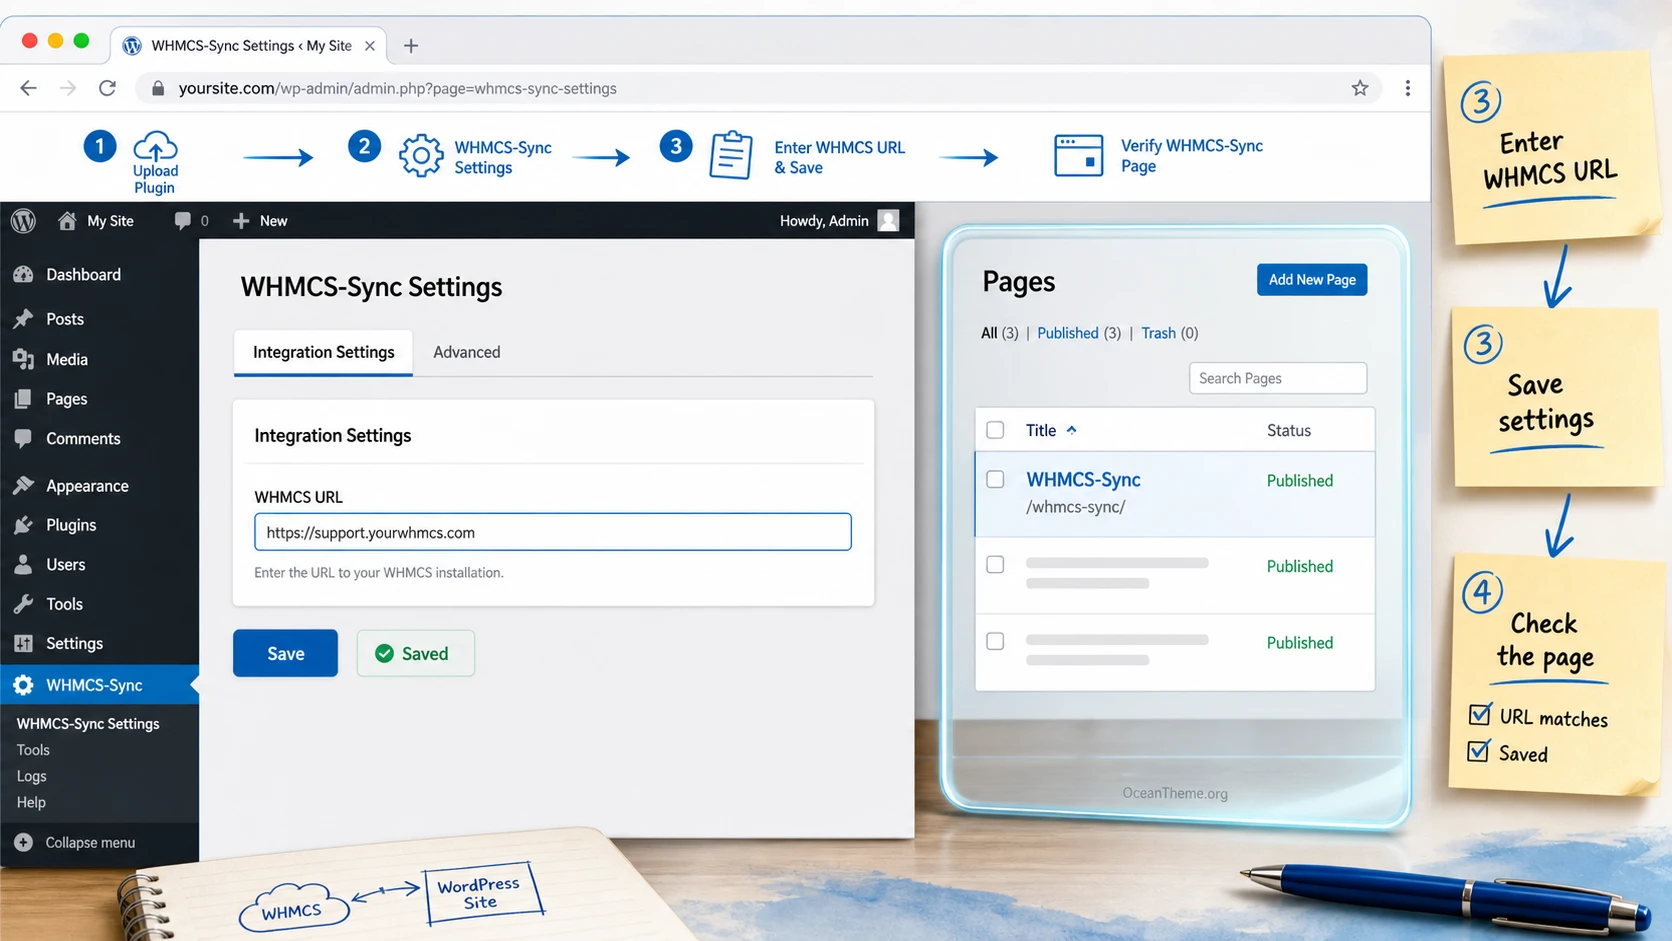The image size is (1672, 941).
Task: Tick the checkbox in second Published row
Action: [x=995, y=565]
